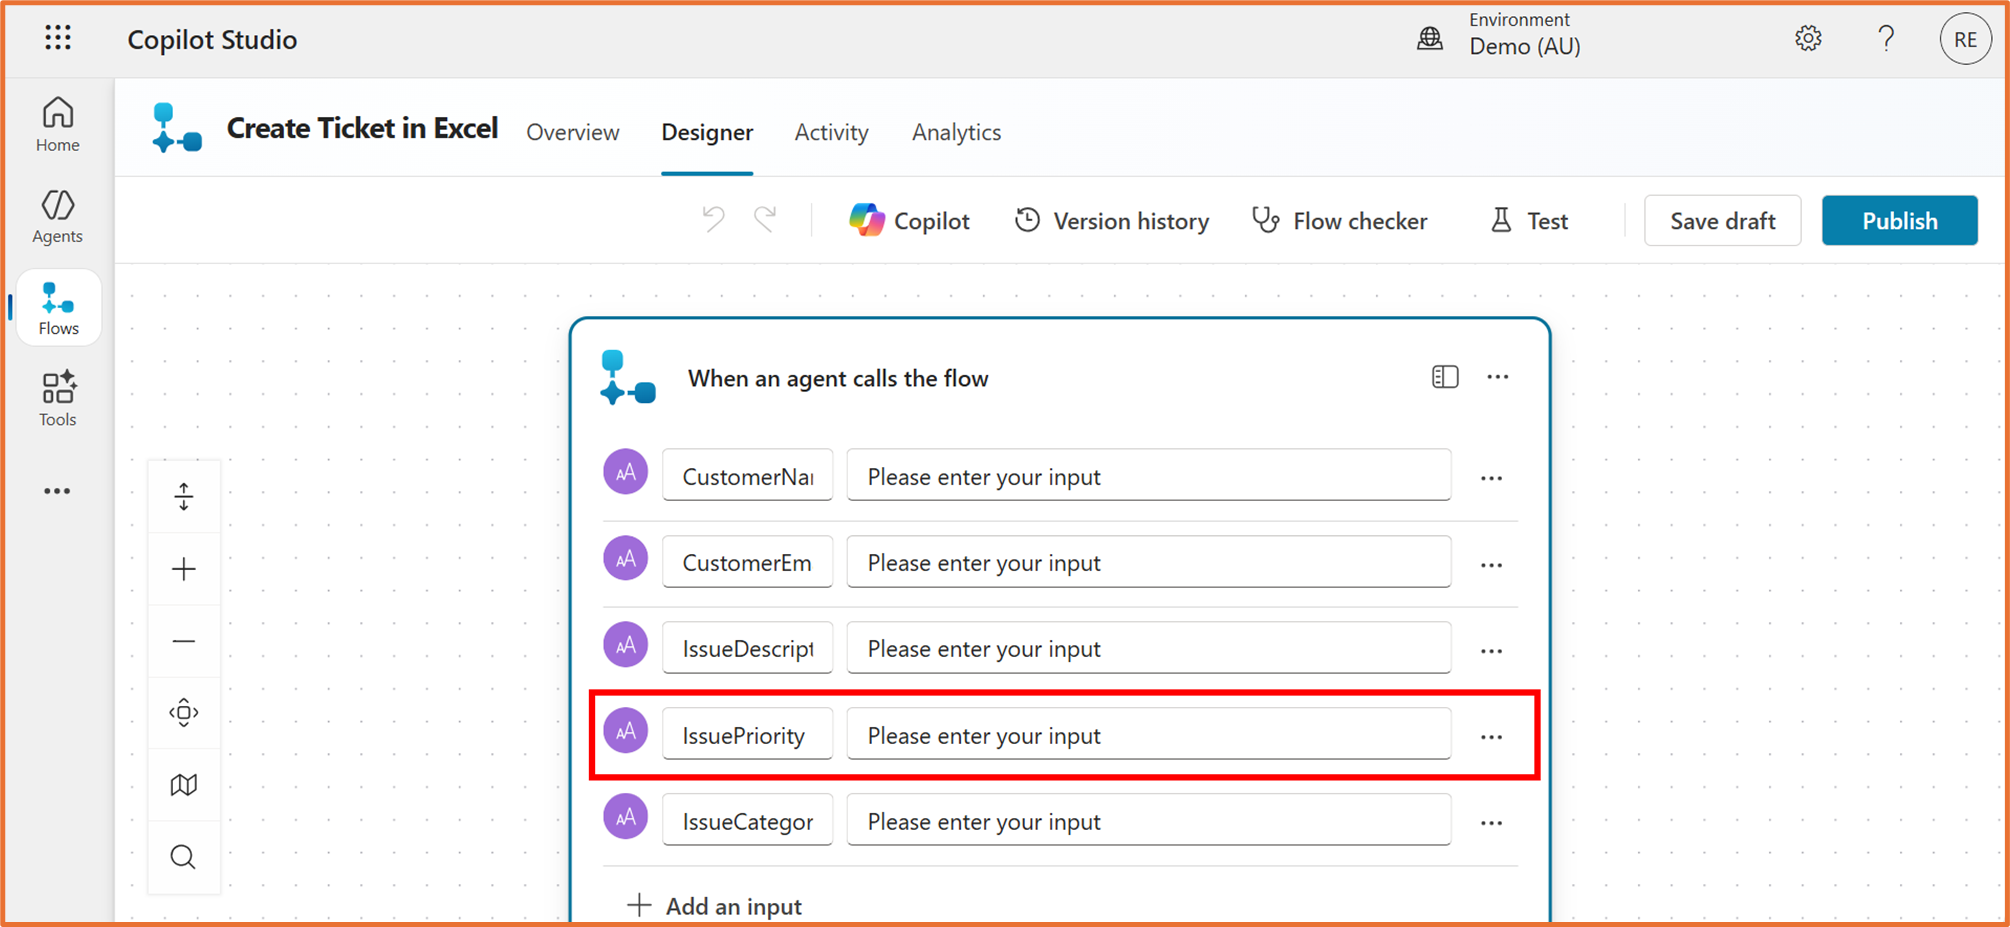Open Tools in the sidebar
The height and width of the screenshot is (927, 2010).
[x=58, y=399]
